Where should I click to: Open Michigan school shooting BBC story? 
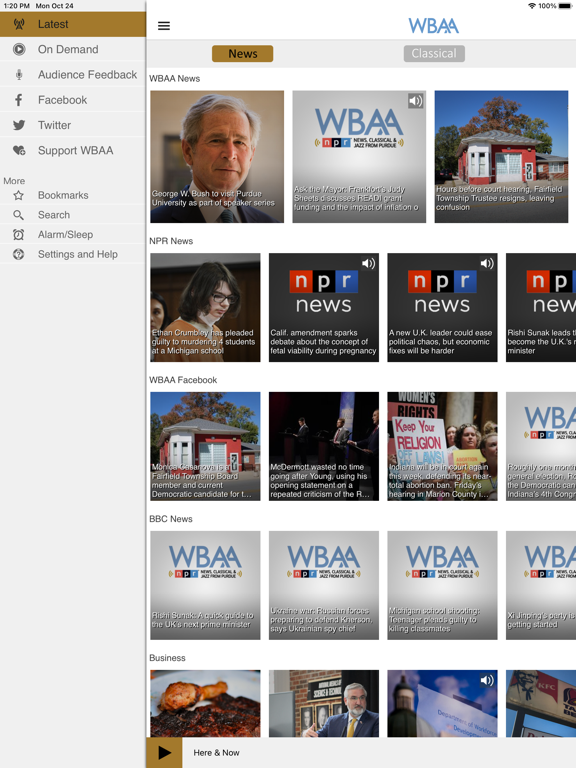pyautogui.click(x=442, y=585)
